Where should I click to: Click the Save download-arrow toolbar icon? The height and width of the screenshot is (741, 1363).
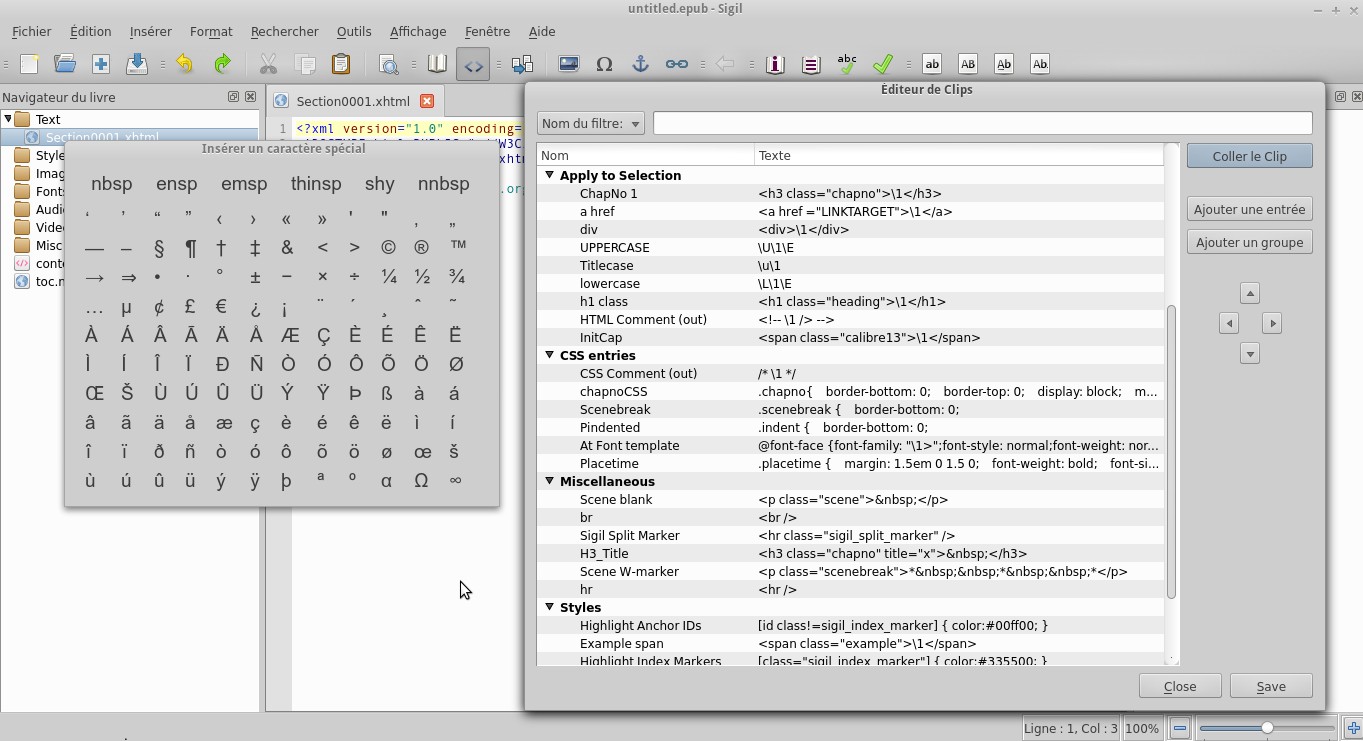point(137,64)
